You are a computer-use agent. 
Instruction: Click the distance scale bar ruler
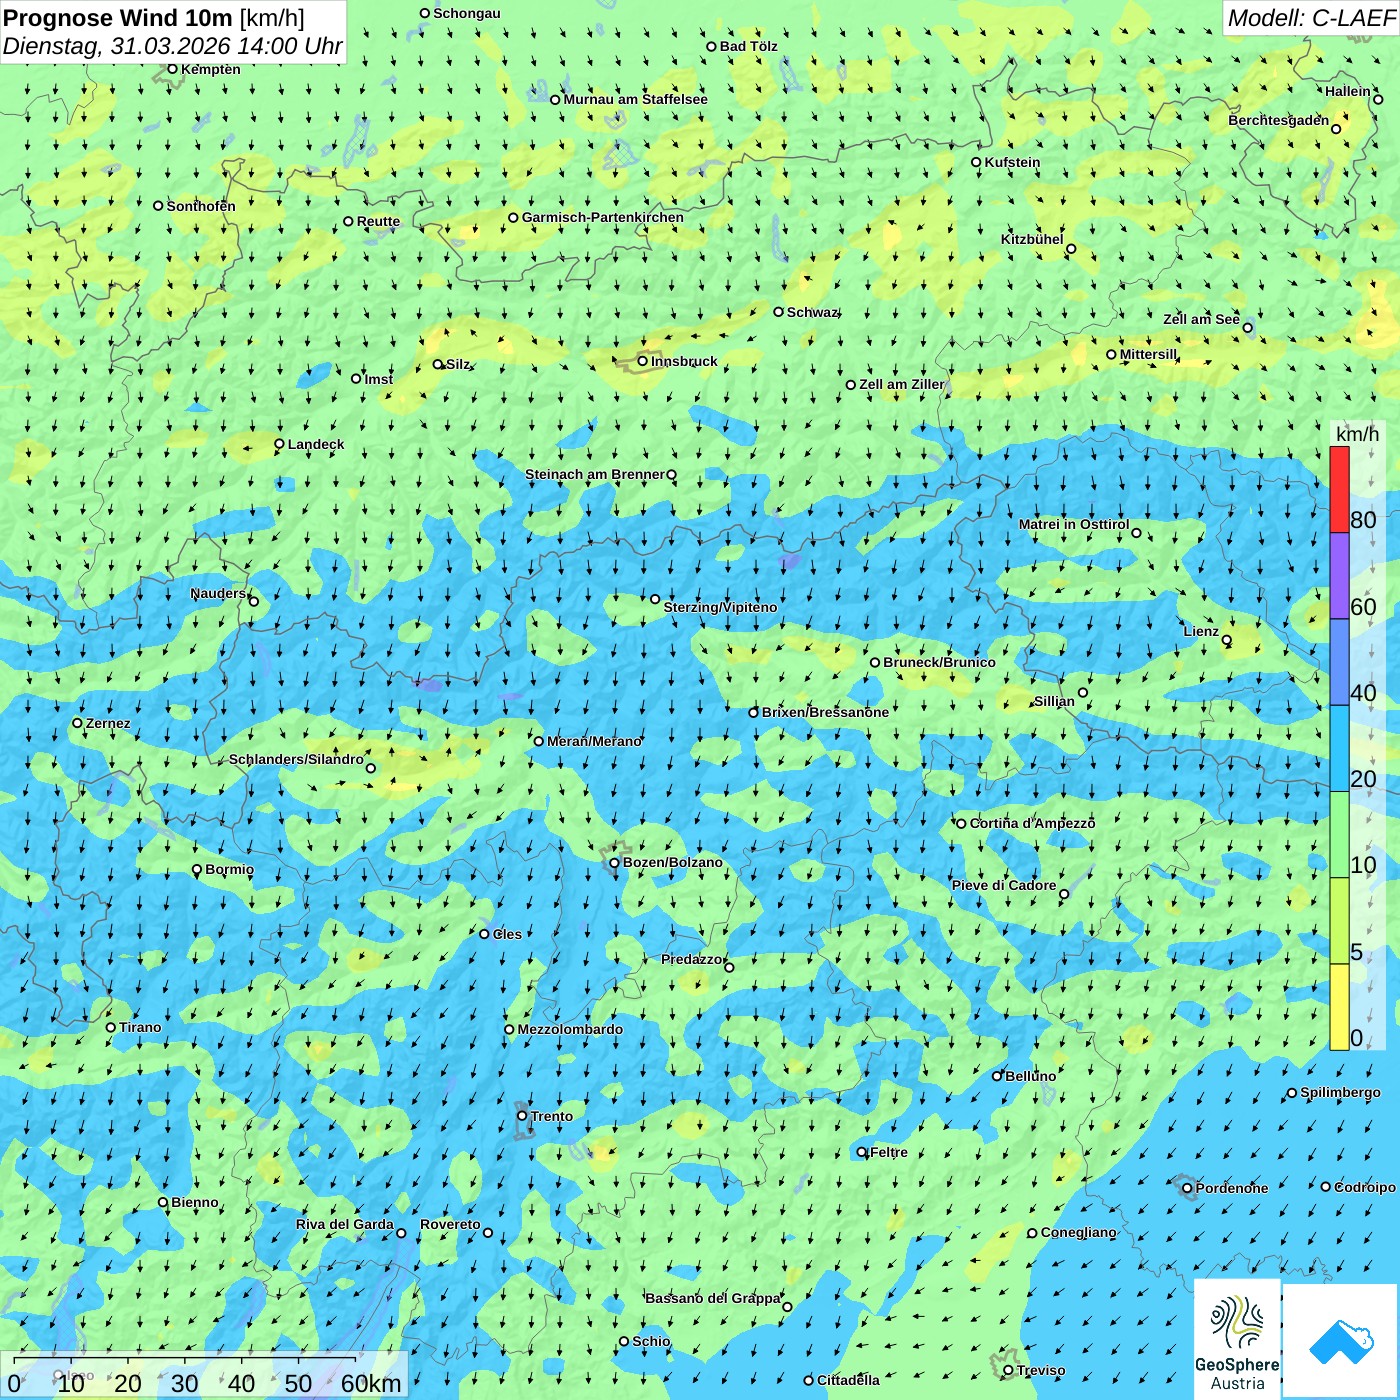pos(185,1359)
